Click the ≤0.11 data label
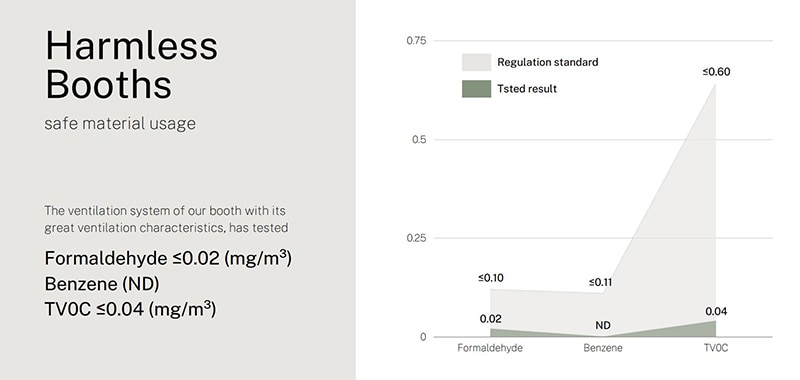The height and width of the screenshot is (380, 800). pos(600,282)
